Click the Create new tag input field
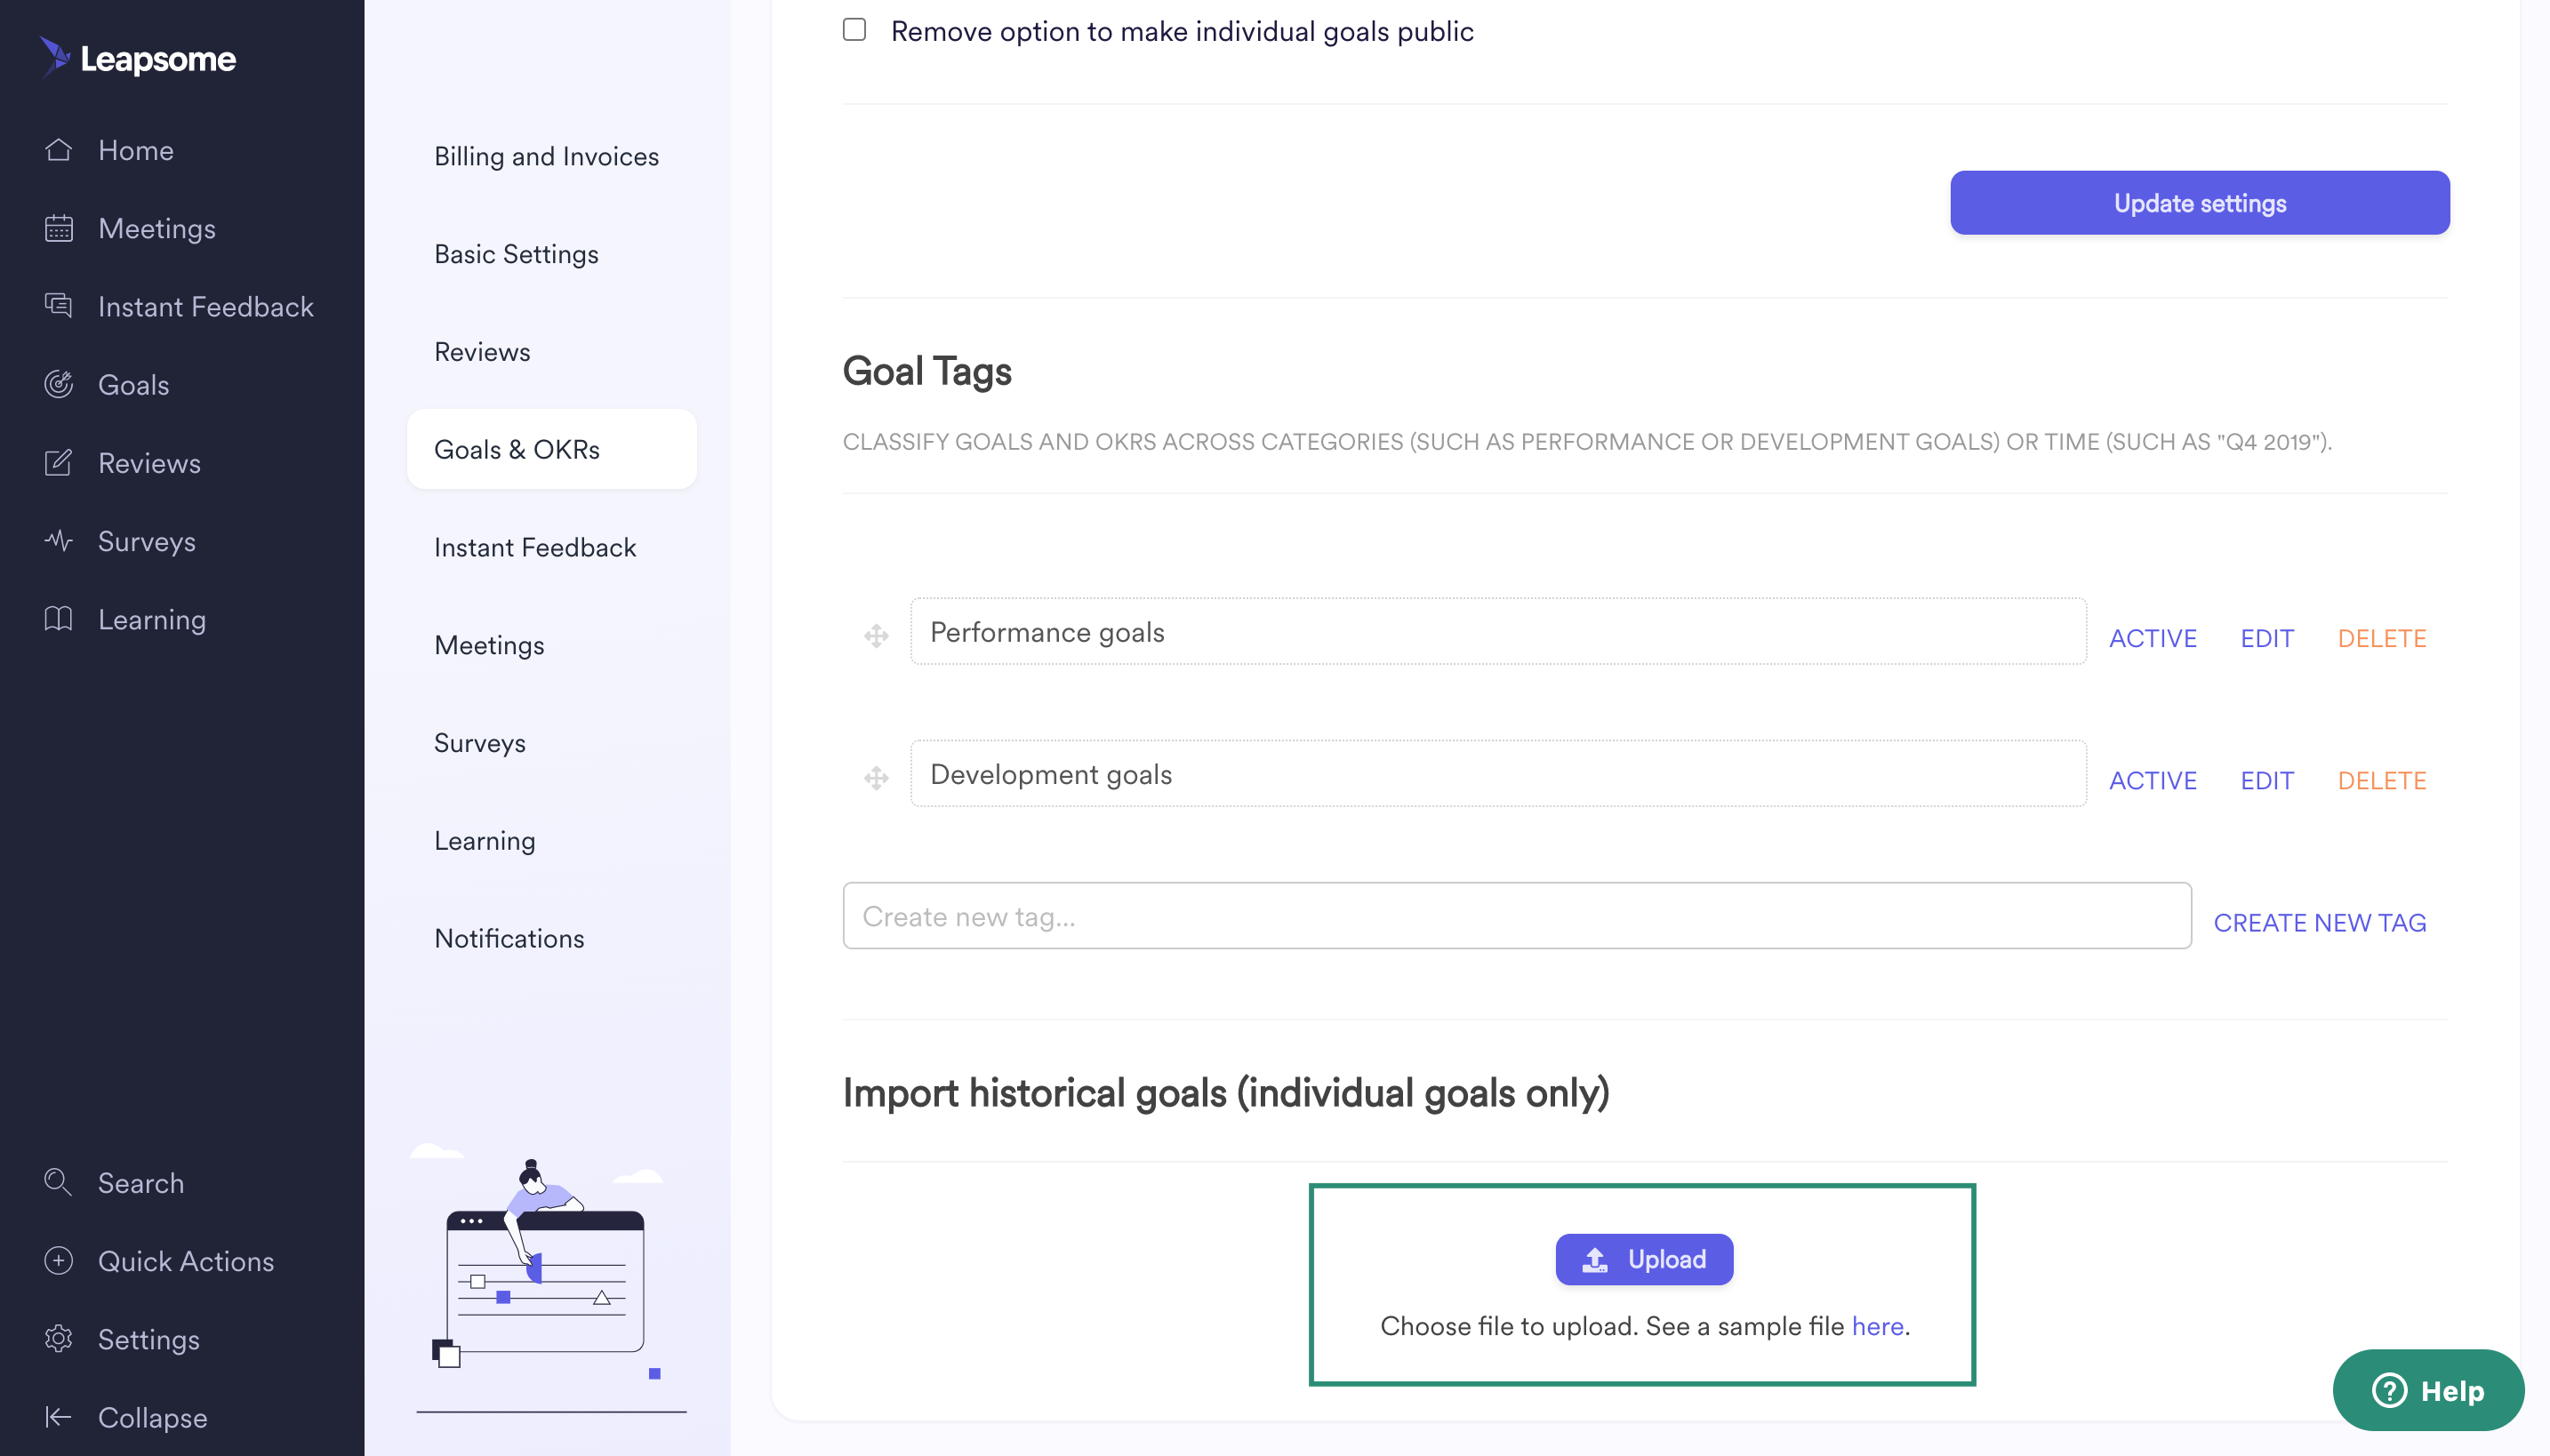This screenshot has width=2550, height=1456. [1517, 916]
